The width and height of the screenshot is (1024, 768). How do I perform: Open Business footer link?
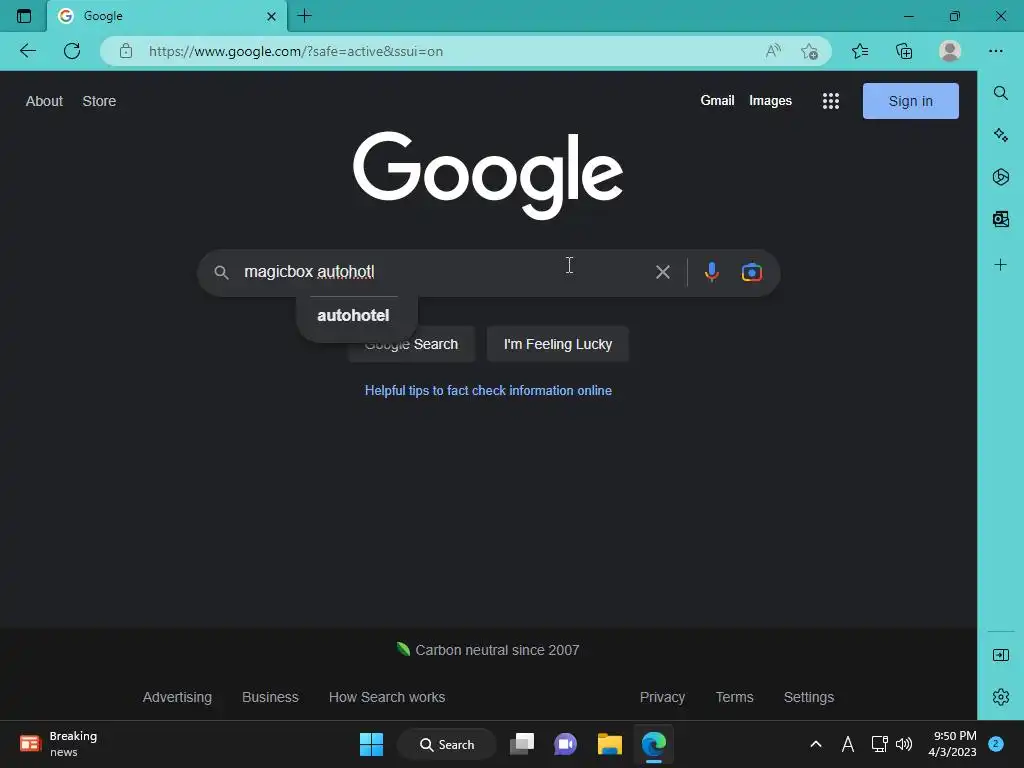270,697
